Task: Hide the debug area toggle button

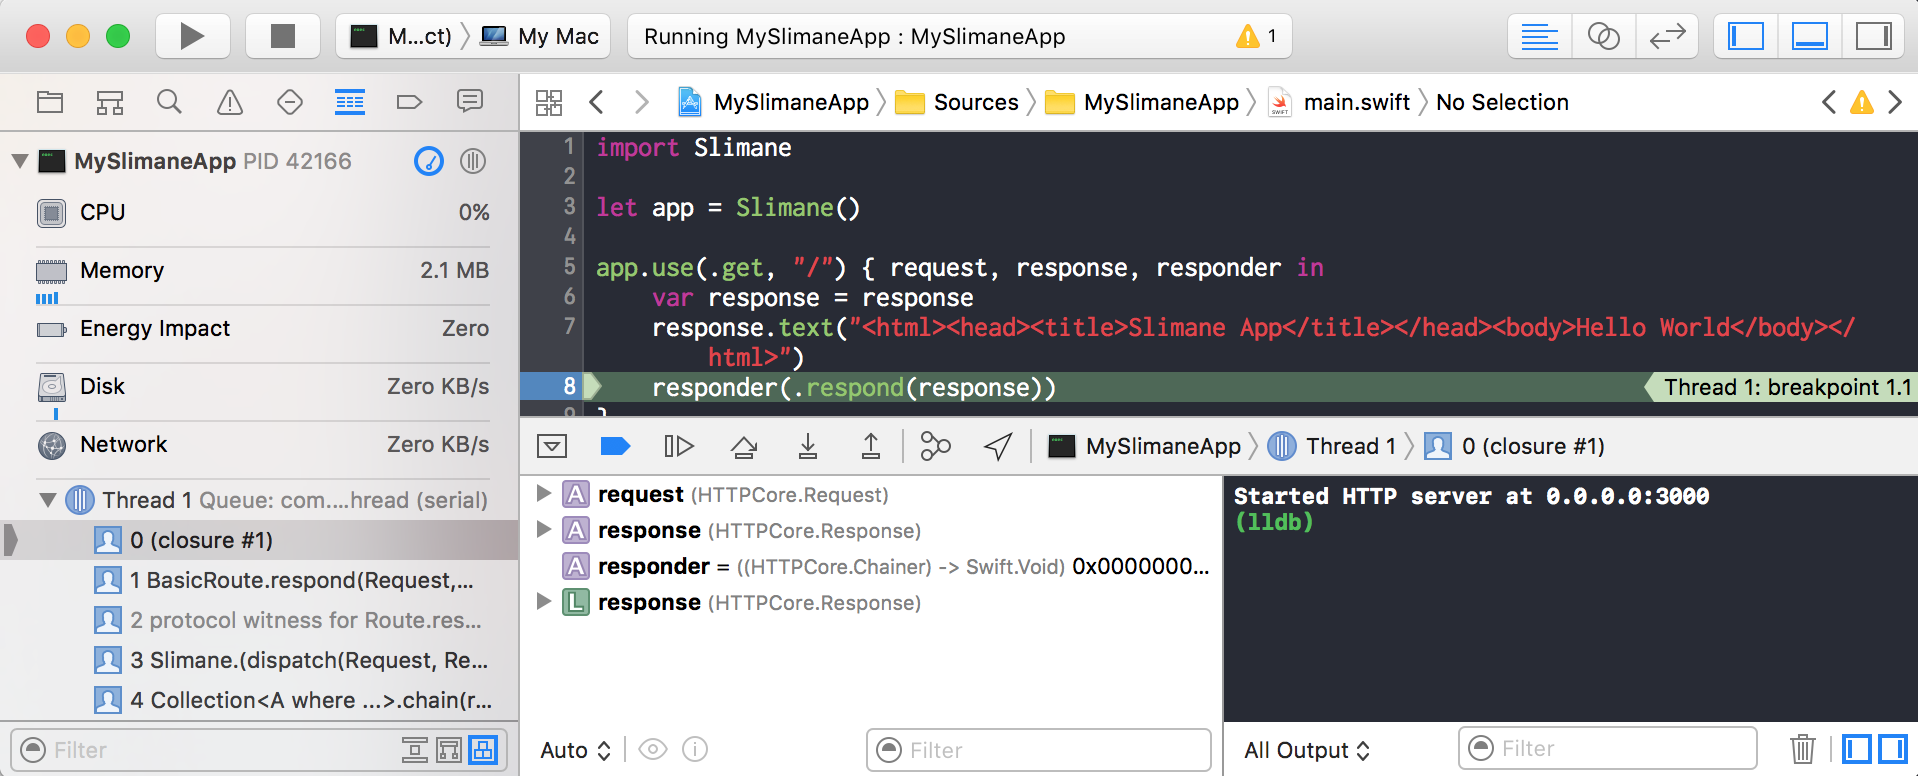Action: point(552,446)
